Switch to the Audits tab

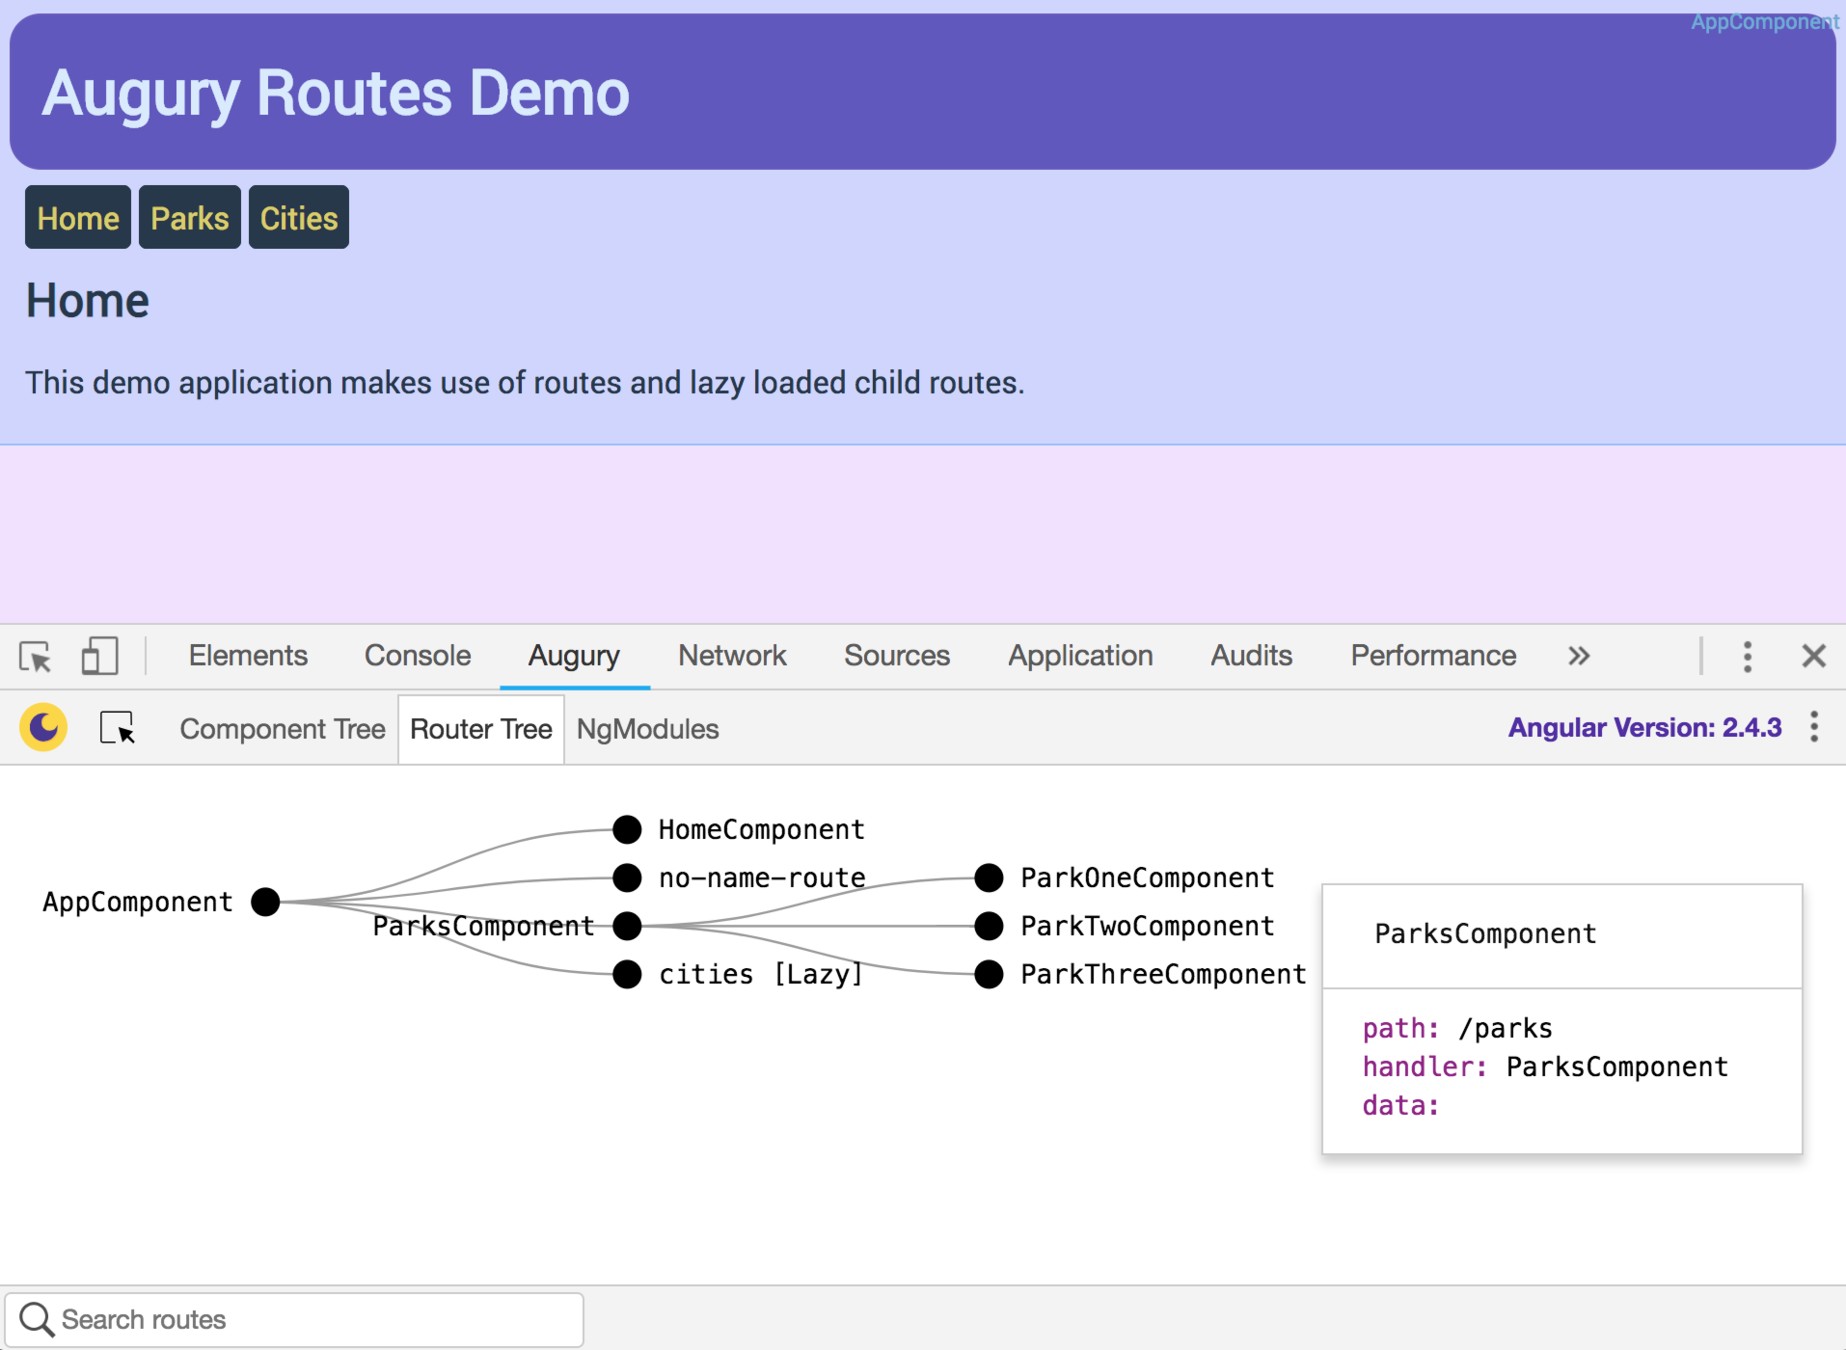point(1251,656)
